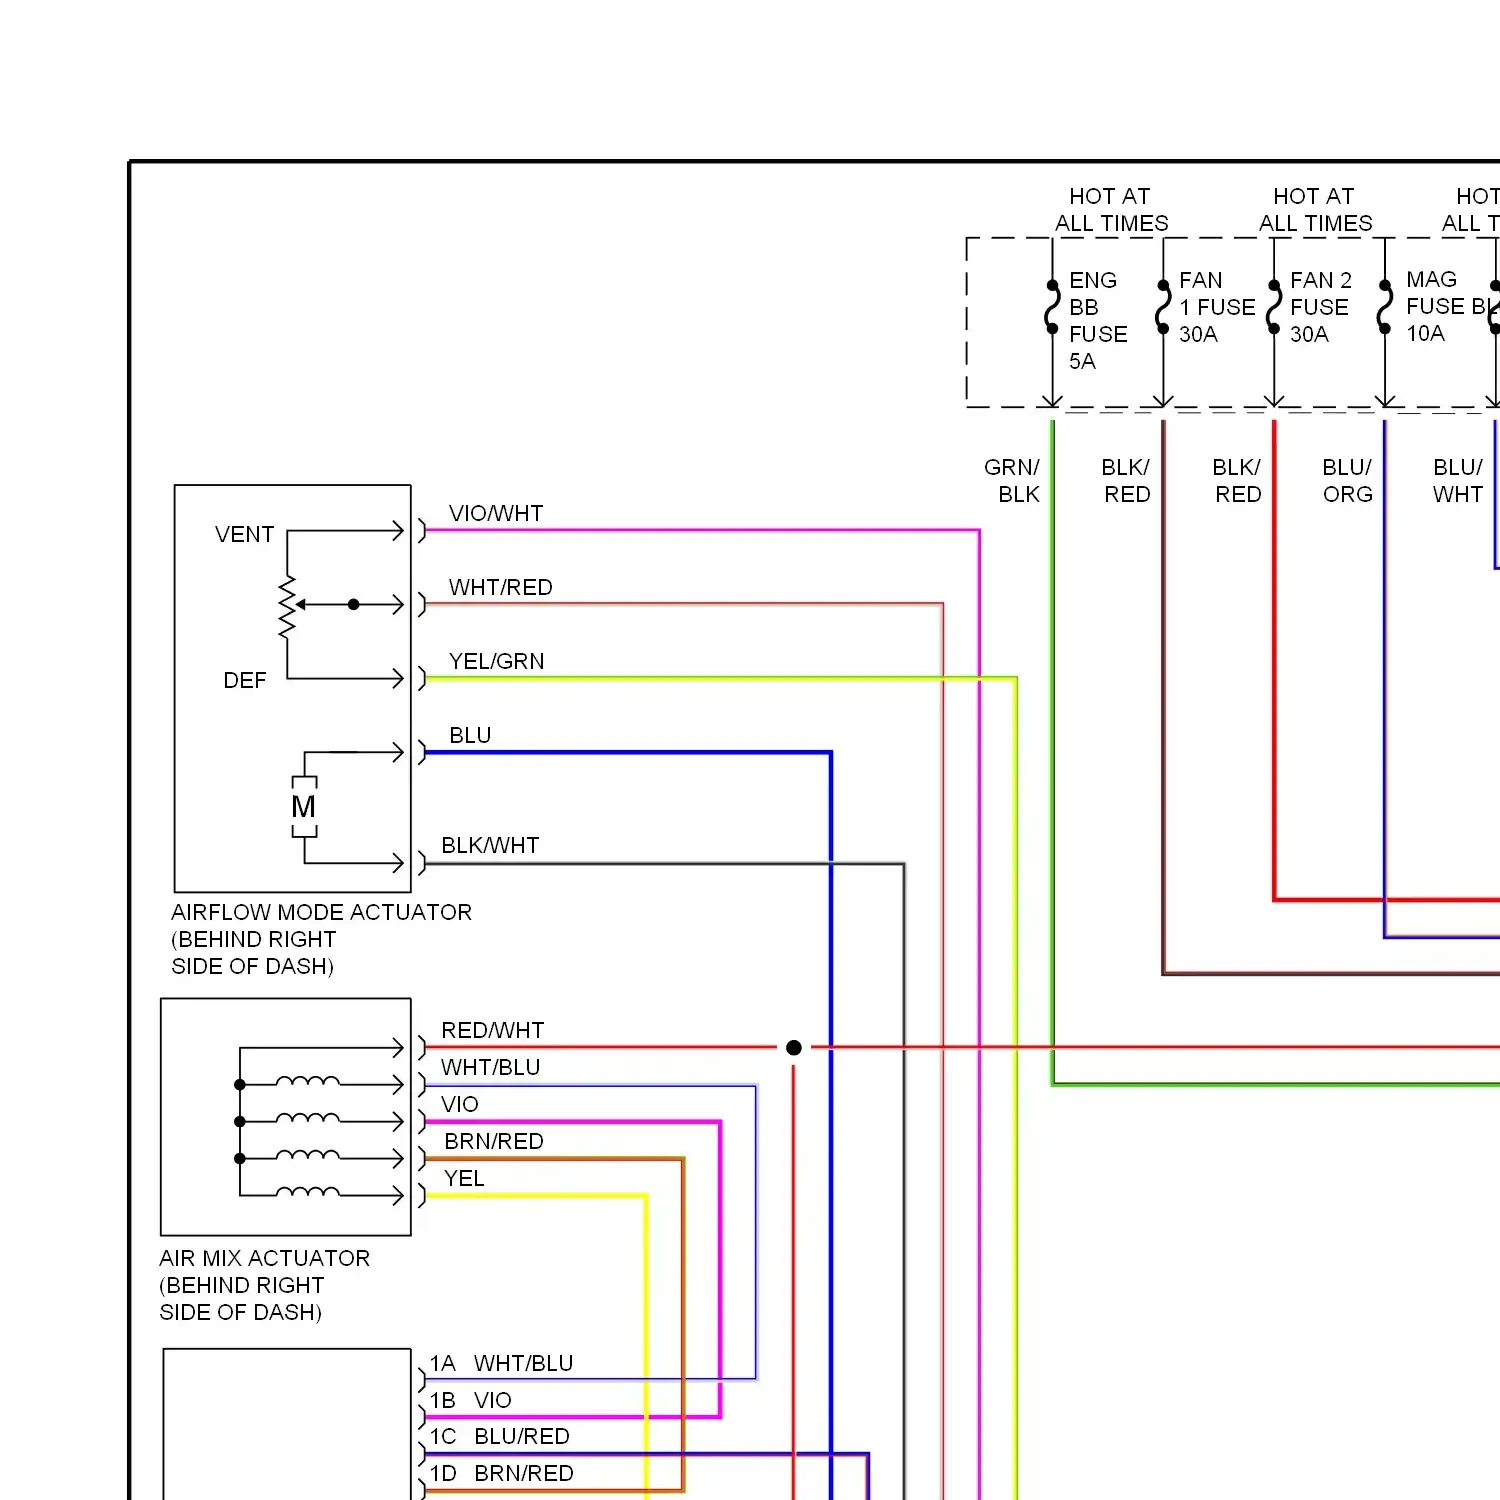Click the splice dot on the RED/WHT wire
This screenshot has height=1500, width=1500.
[794, 1048]
